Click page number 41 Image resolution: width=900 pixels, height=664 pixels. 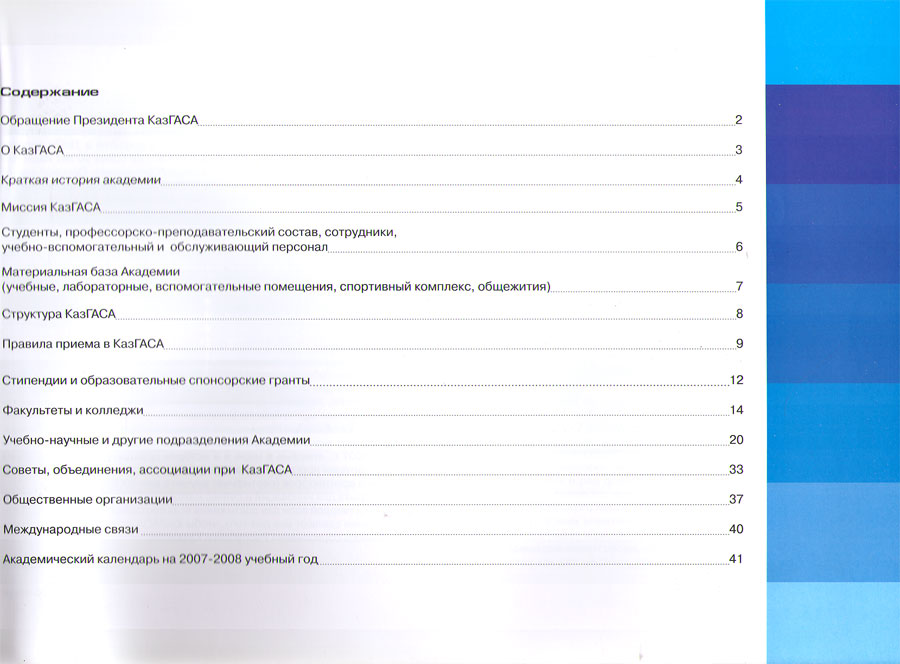(x=736, y=559)
